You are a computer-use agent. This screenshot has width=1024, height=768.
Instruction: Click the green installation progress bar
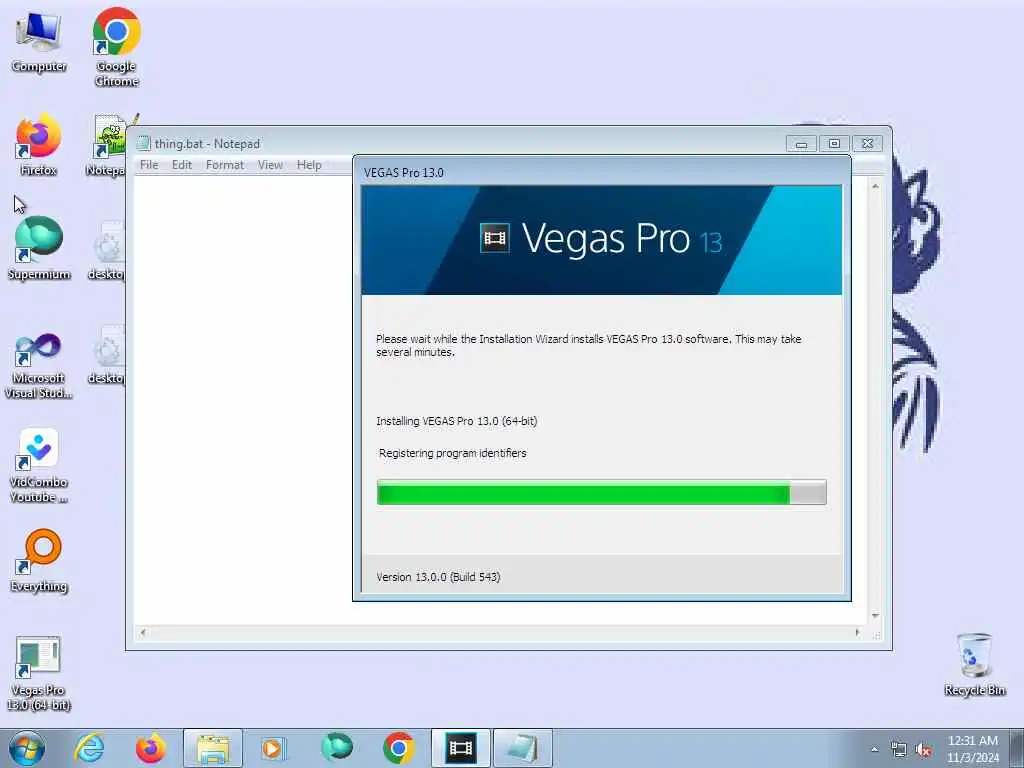click(x=601, y=492)
